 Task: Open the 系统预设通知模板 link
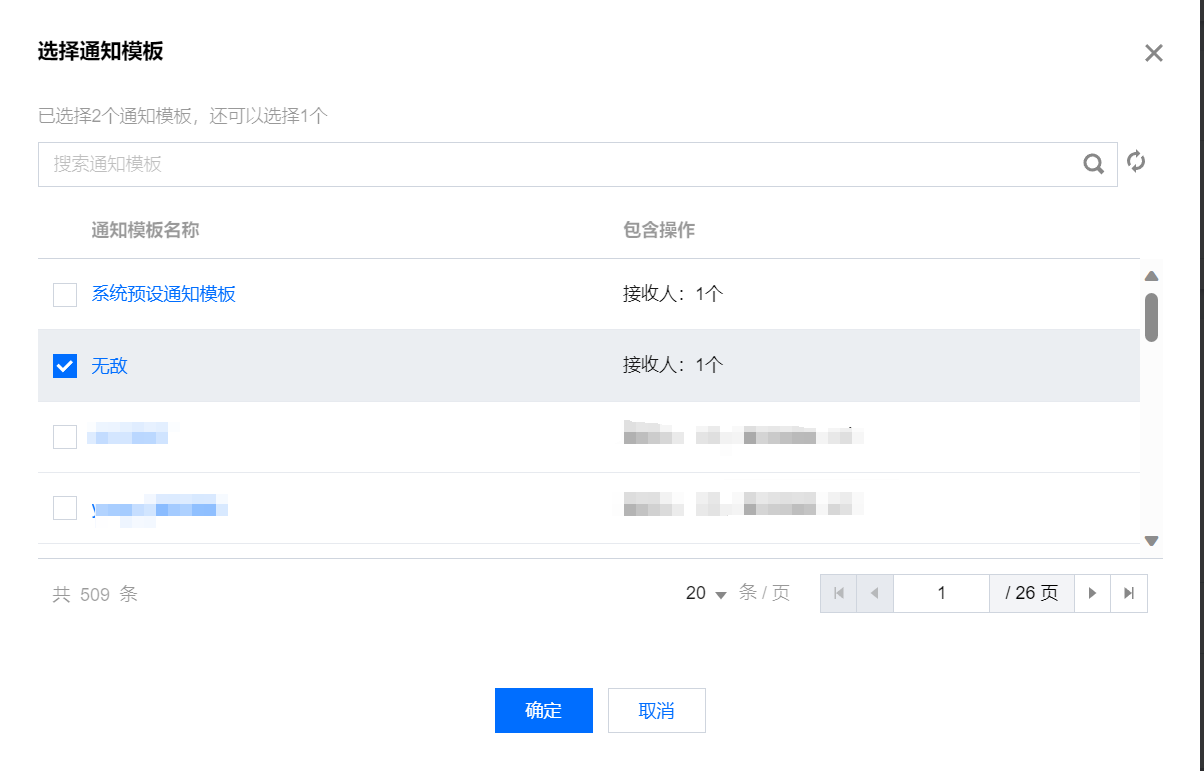164,294
